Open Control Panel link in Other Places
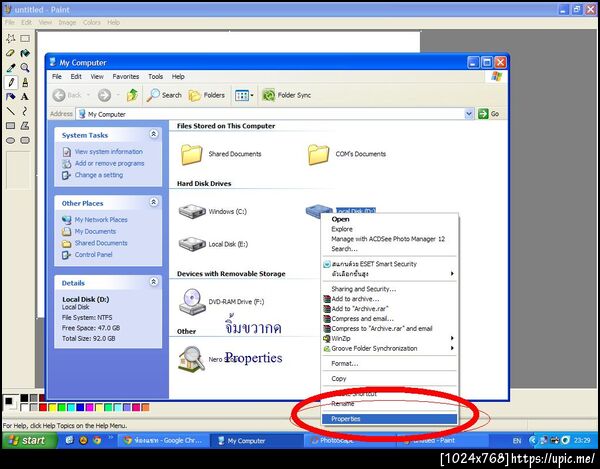Viewport: 600px width, 469px height. (93, 254)
